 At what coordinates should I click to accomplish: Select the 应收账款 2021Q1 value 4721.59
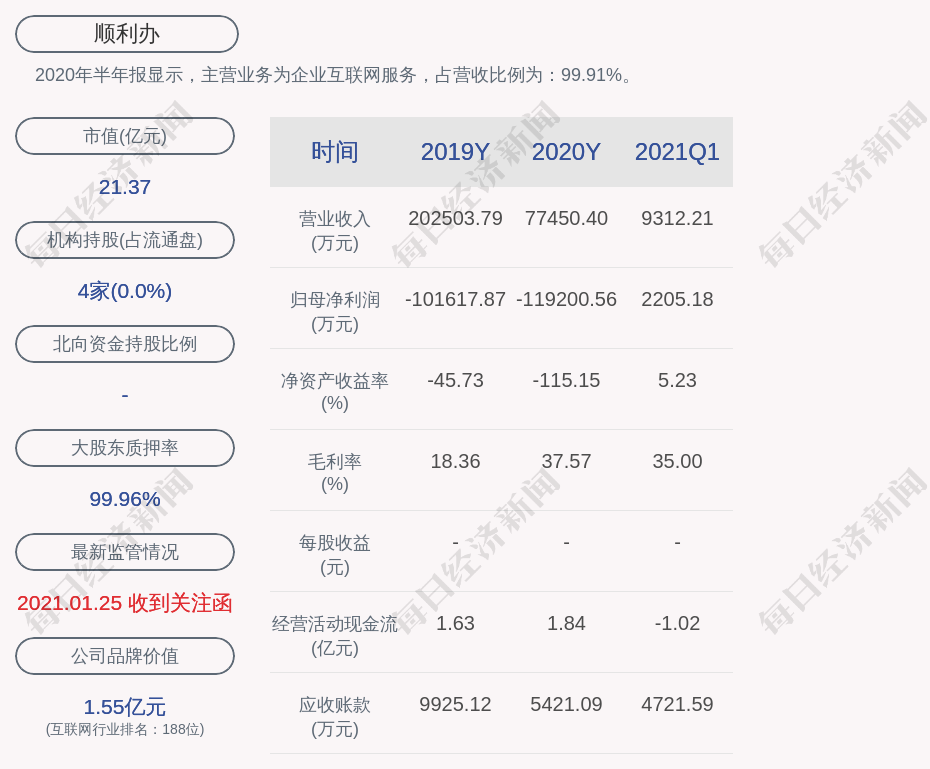677,704
